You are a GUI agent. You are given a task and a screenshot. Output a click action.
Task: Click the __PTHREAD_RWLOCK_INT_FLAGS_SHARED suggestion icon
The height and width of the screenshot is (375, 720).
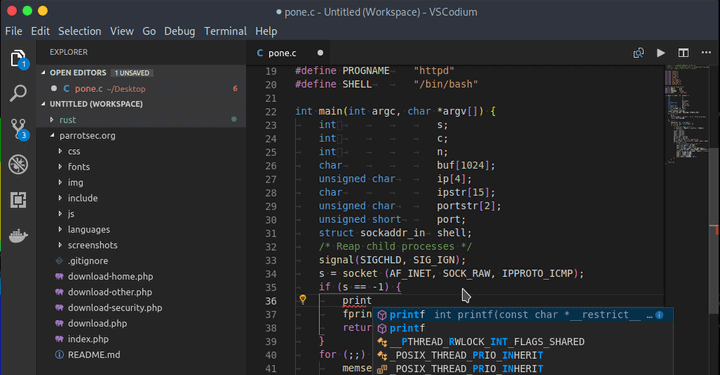tap(382, 342)
